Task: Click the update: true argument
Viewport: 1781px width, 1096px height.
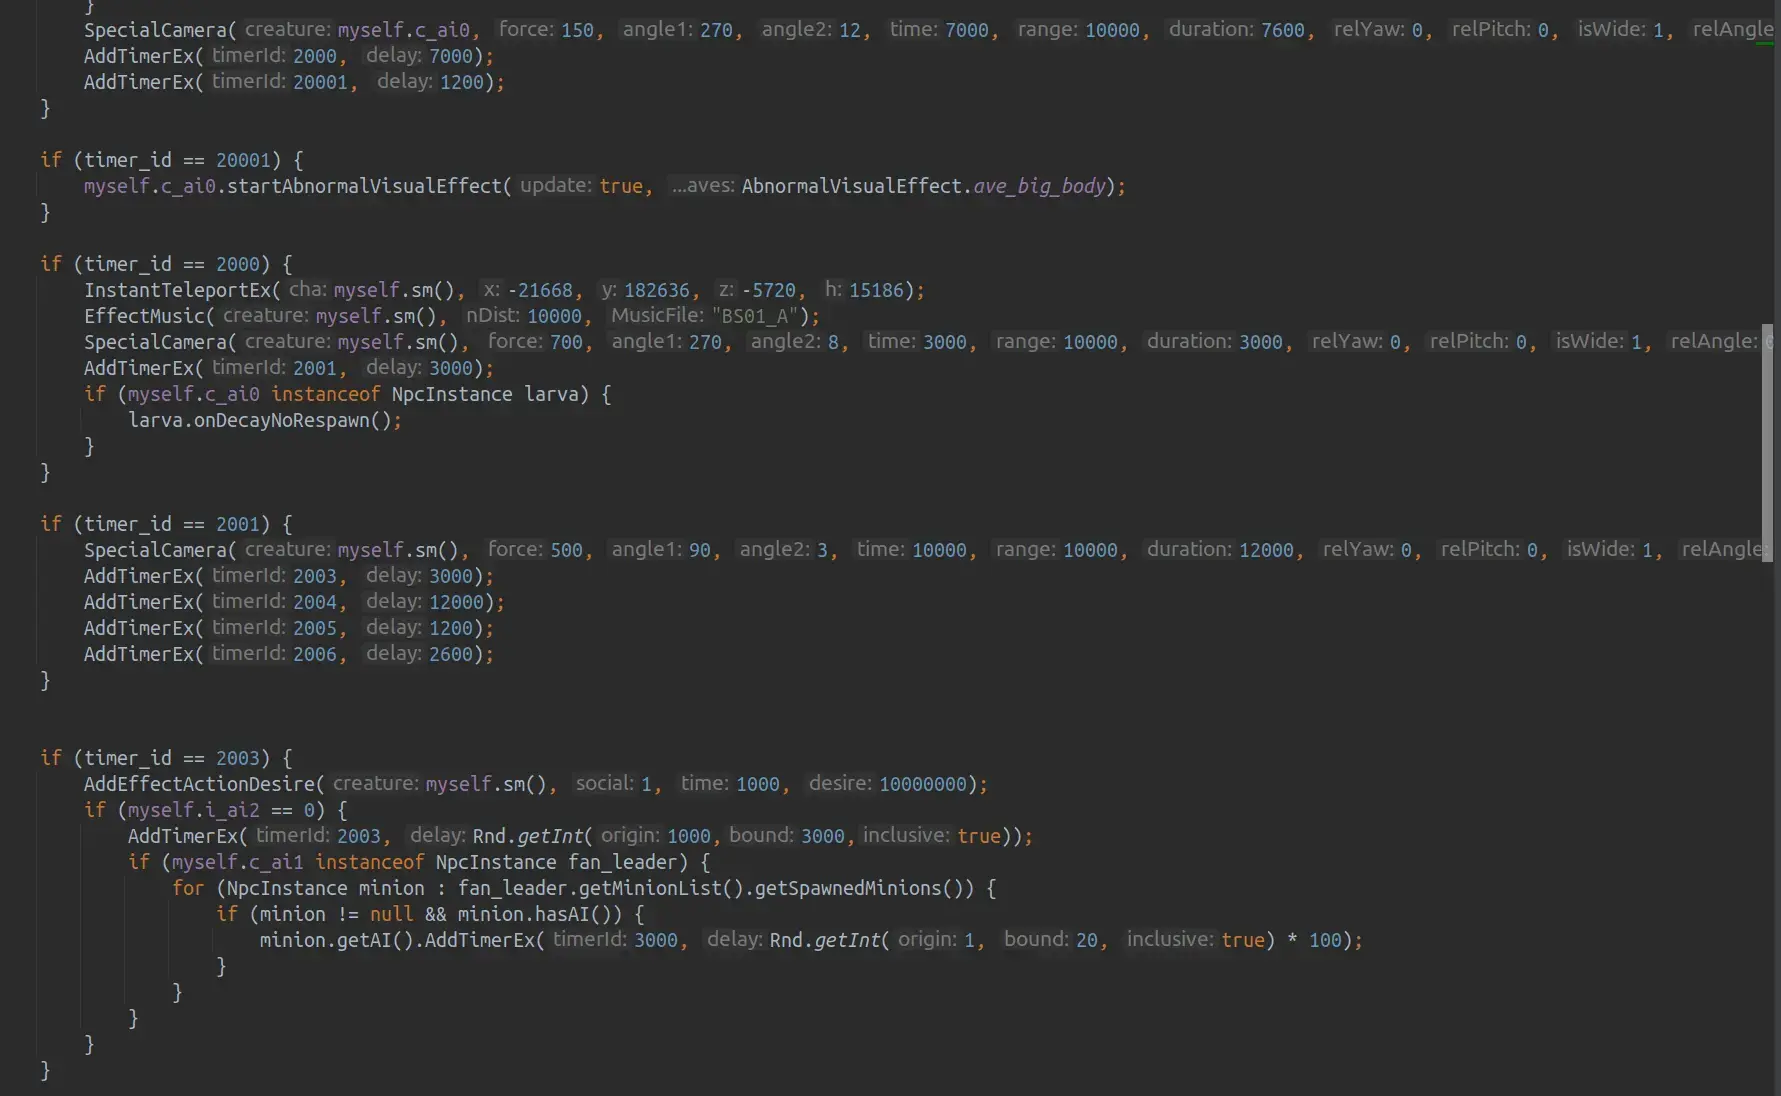Action: [x=581, y=186]
